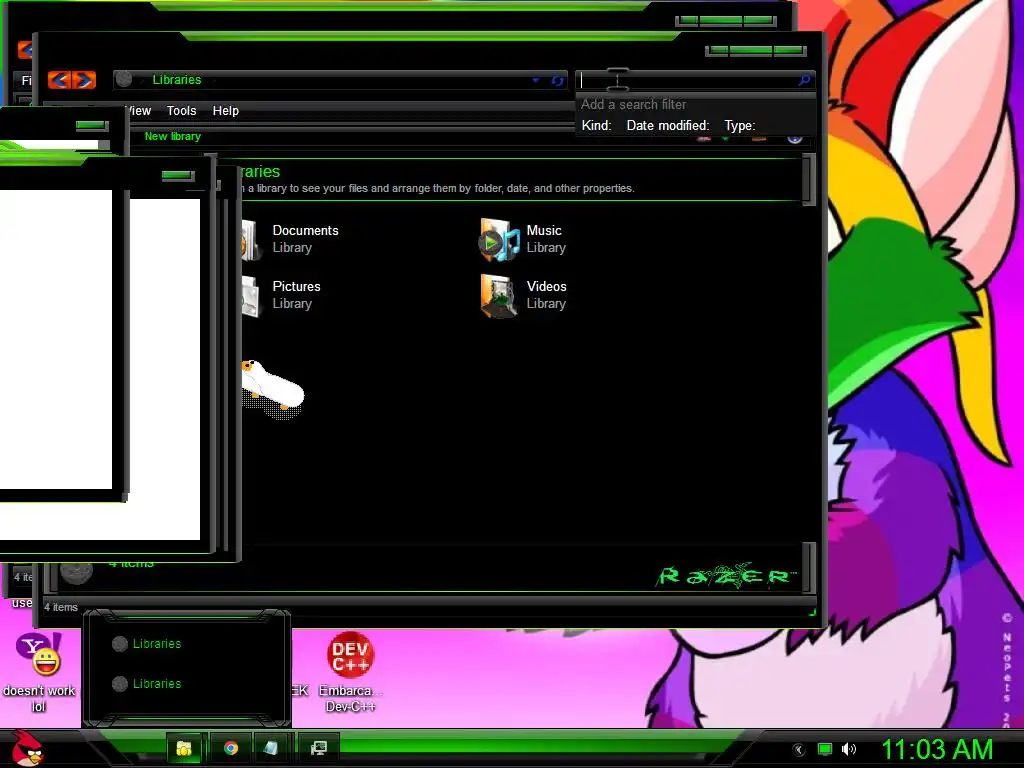Click the 11:03 AM clock
The image size is (1024, 768).
pos(936,750)
